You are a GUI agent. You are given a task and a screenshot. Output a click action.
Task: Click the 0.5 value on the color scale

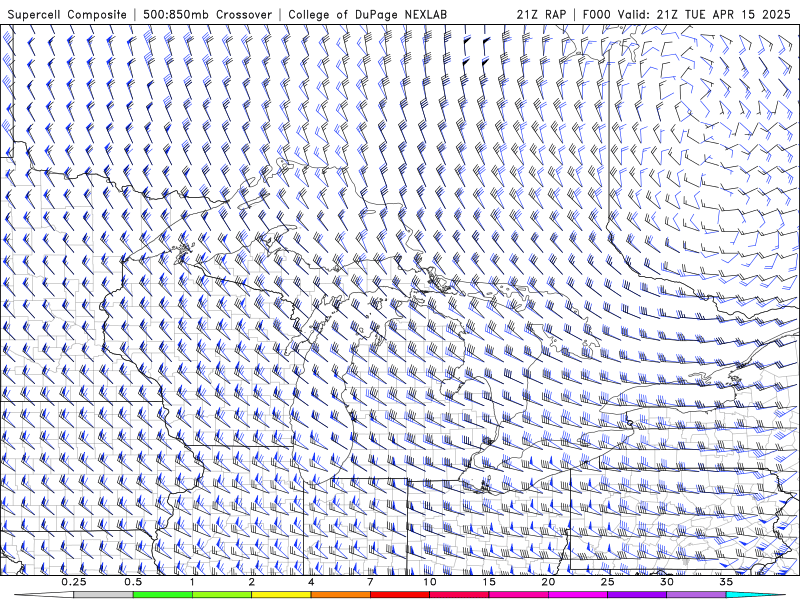pos(133,582)
